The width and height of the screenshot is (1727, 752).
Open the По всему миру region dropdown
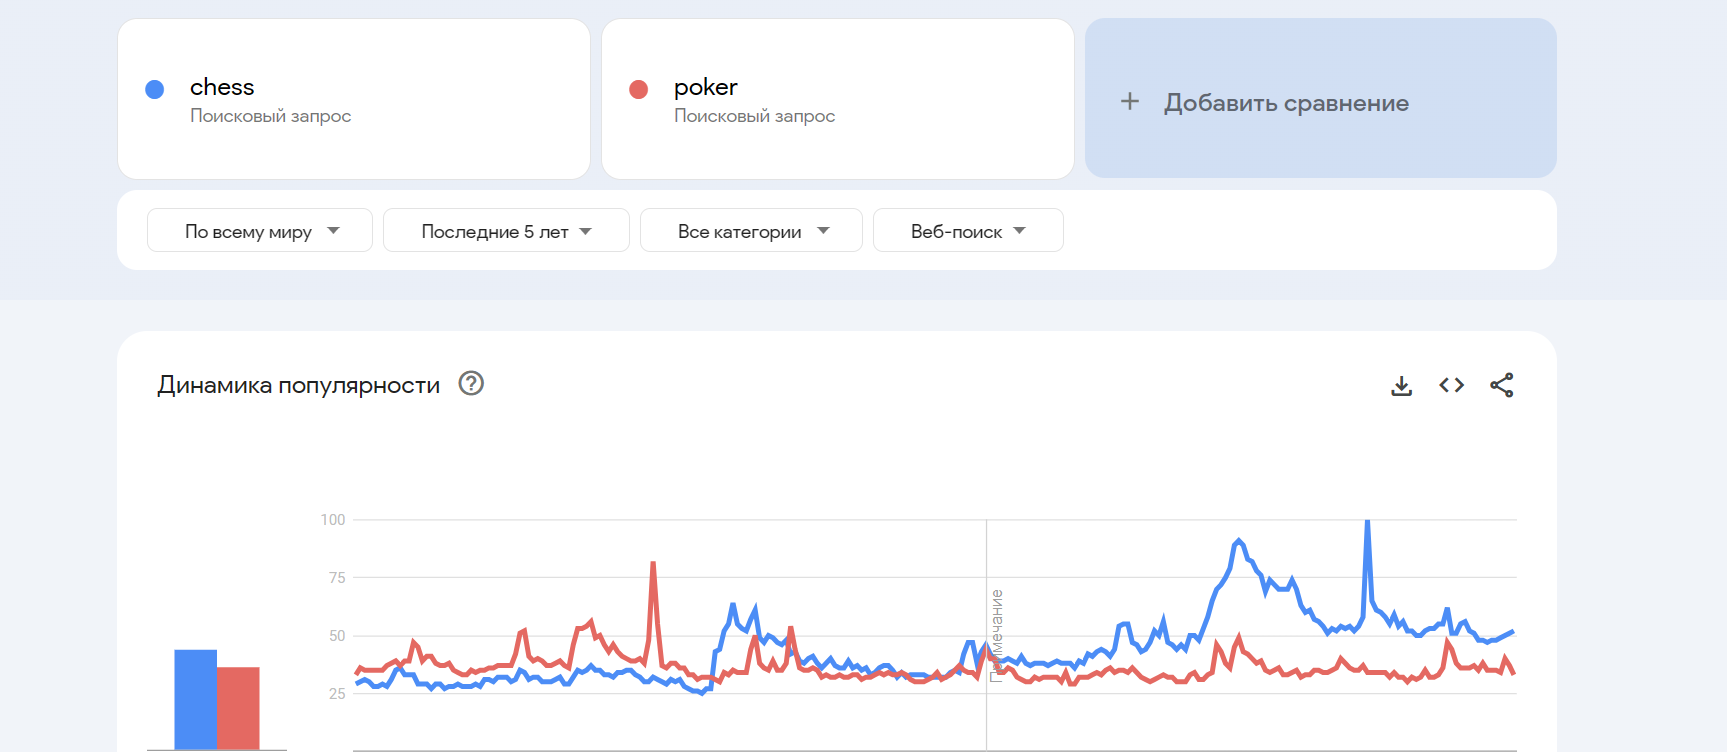(260, 231)
